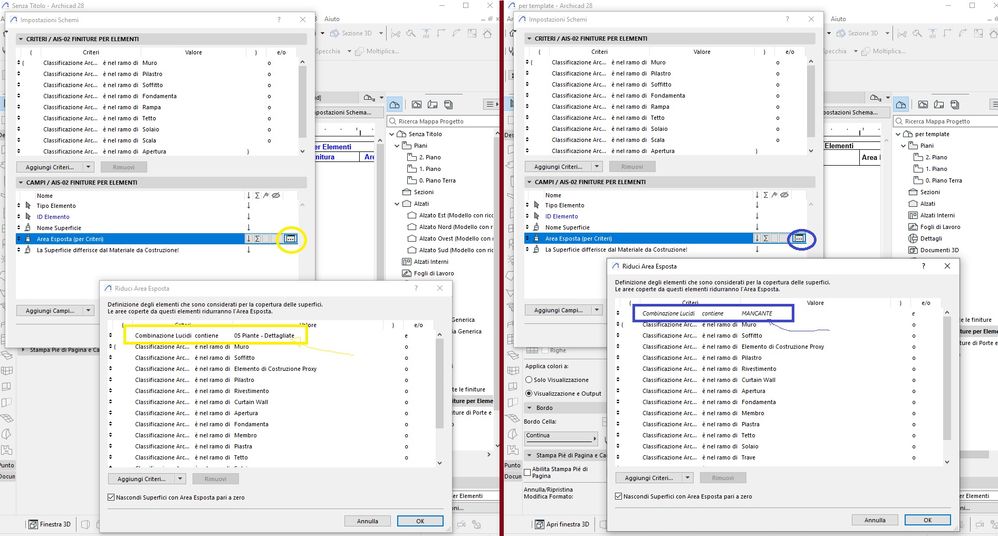Click navigator list menu icon in left window

[x=490, y=104]
